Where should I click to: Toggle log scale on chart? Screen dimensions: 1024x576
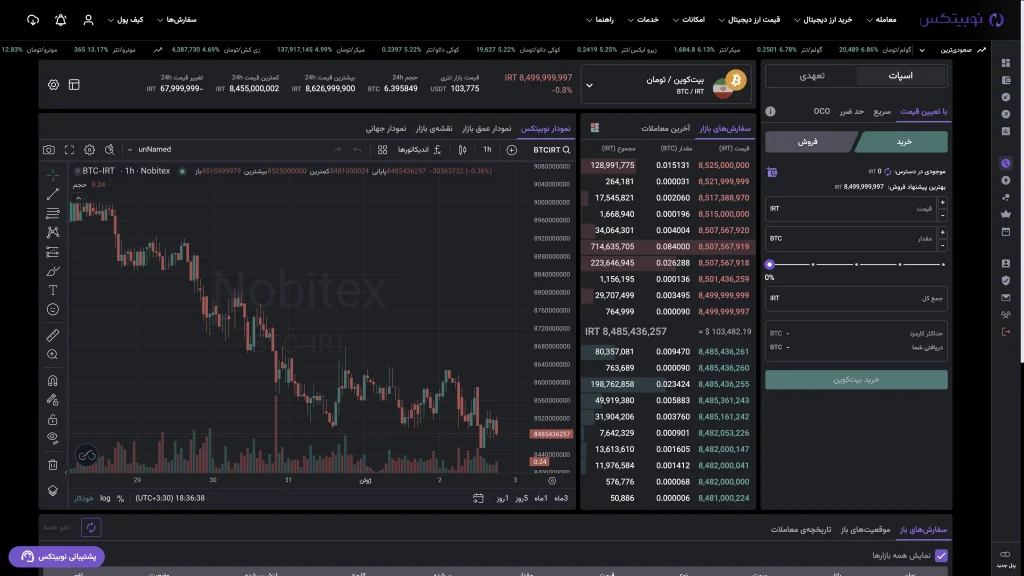tap(105, 498)
